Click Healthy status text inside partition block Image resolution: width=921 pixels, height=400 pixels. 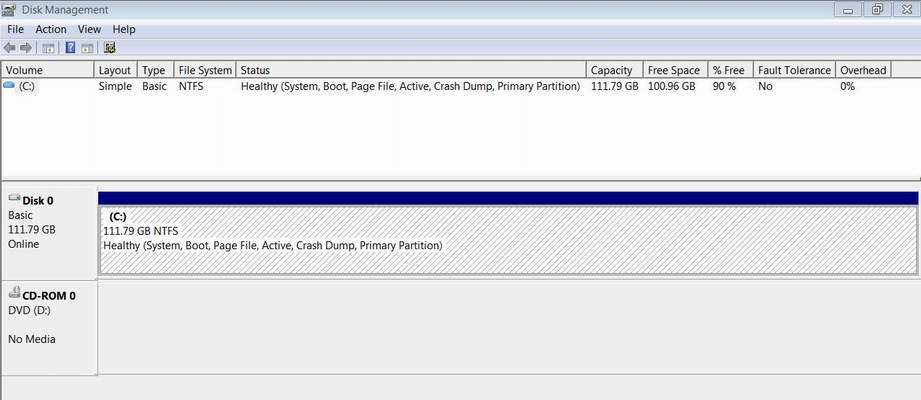coord(273,245)
